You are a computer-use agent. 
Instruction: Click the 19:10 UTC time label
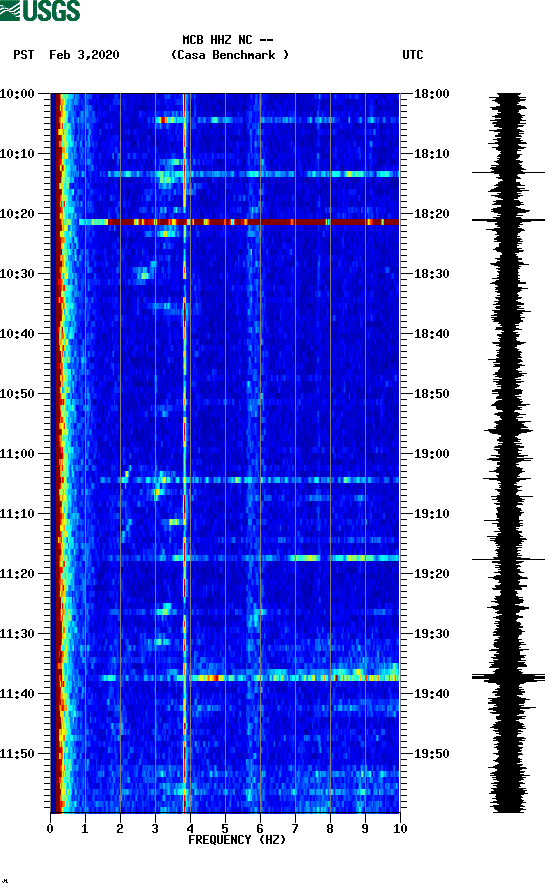[432, 514]
